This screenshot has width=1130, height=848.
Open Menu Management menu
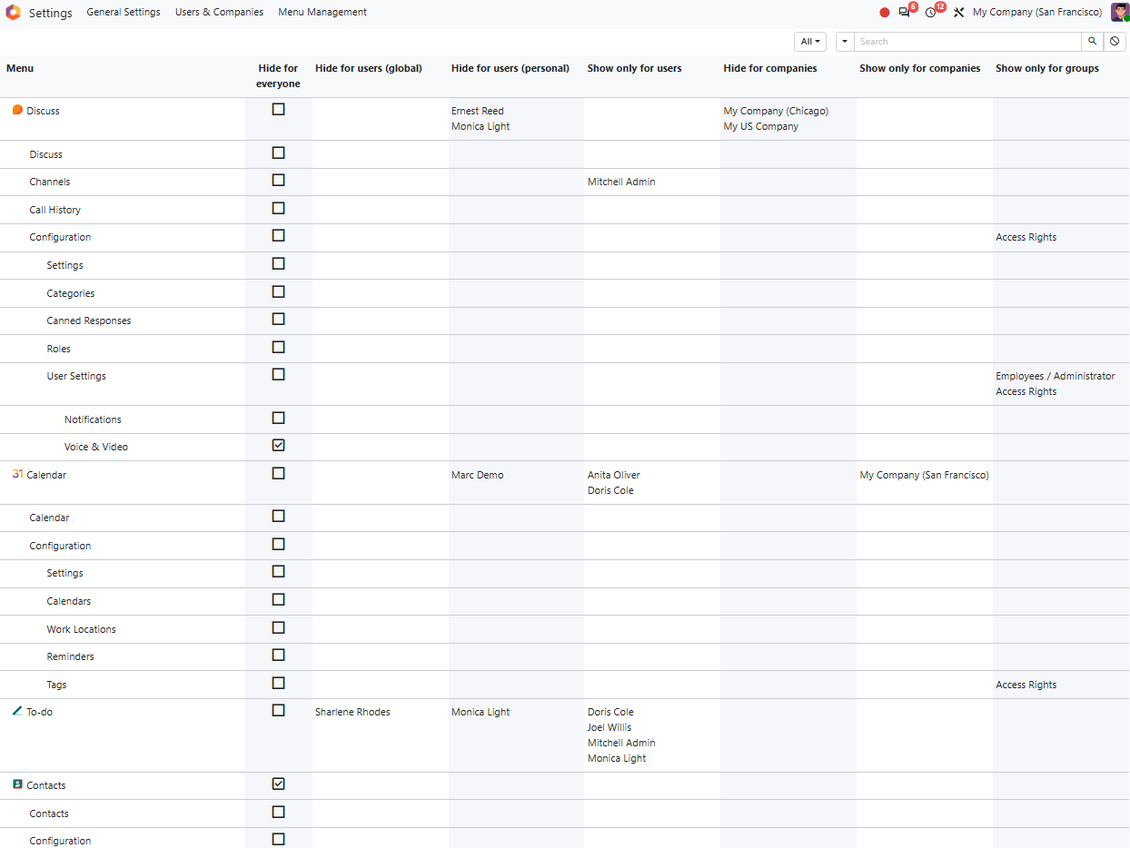coord(322,12)
